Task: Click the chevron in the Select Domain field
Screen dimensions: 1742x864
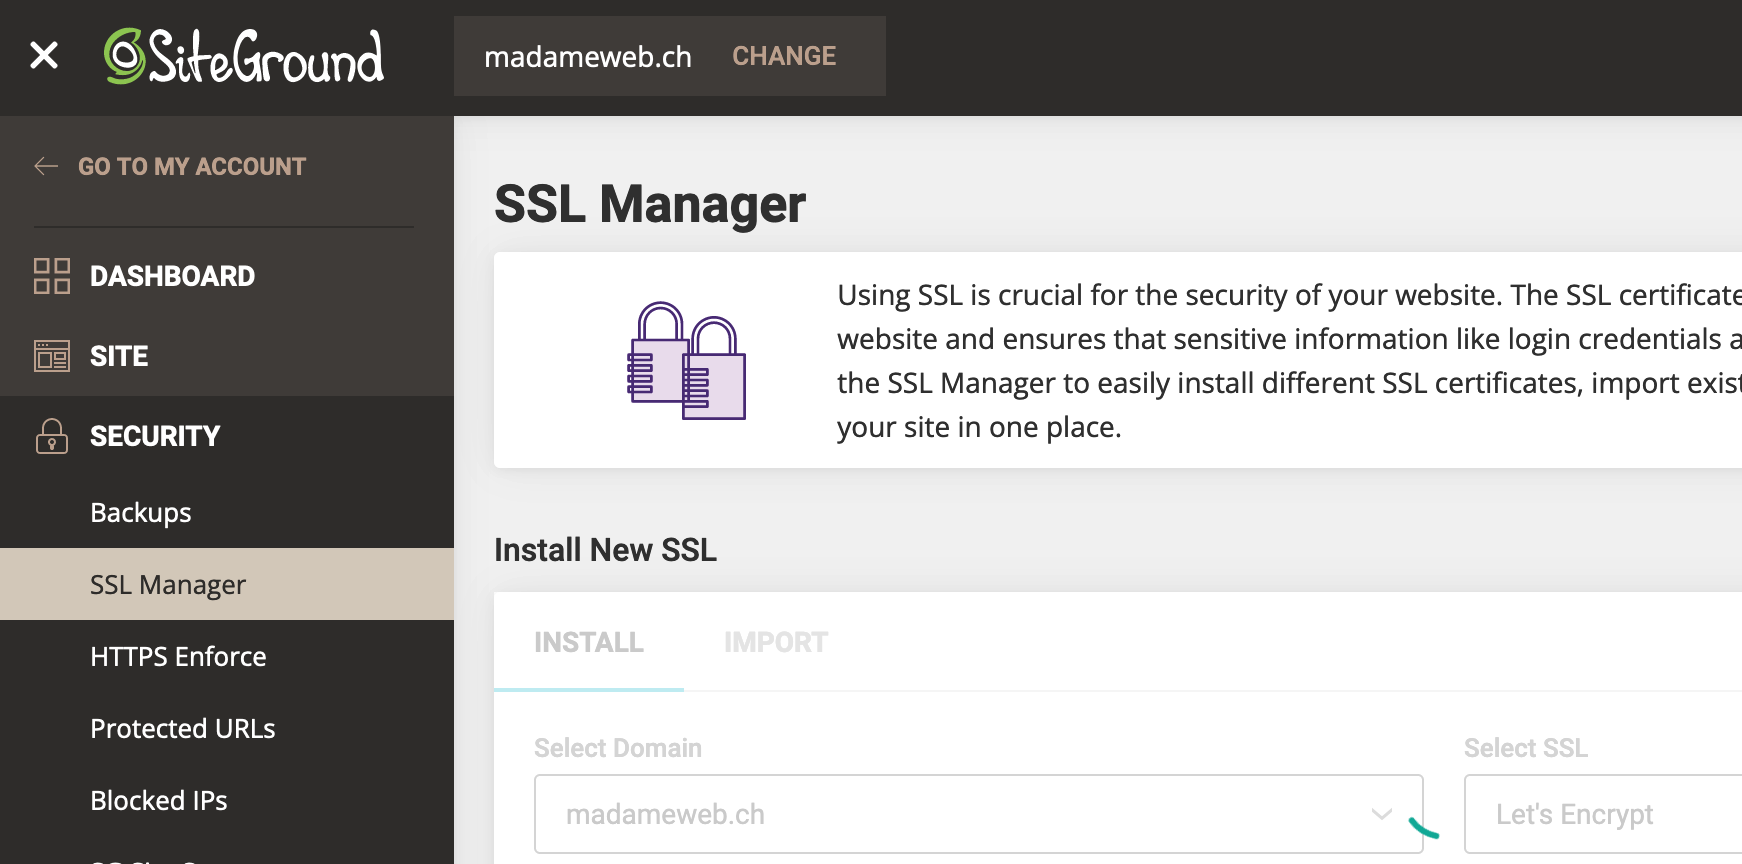Action: (1381, 814)
